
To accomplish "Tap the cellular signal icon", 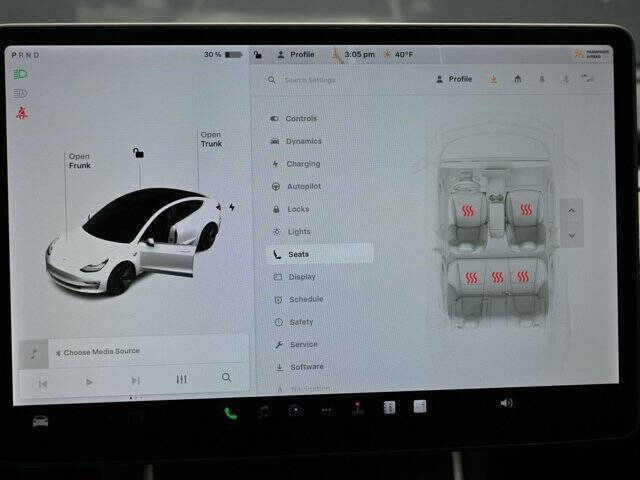I will click(588, 78).
